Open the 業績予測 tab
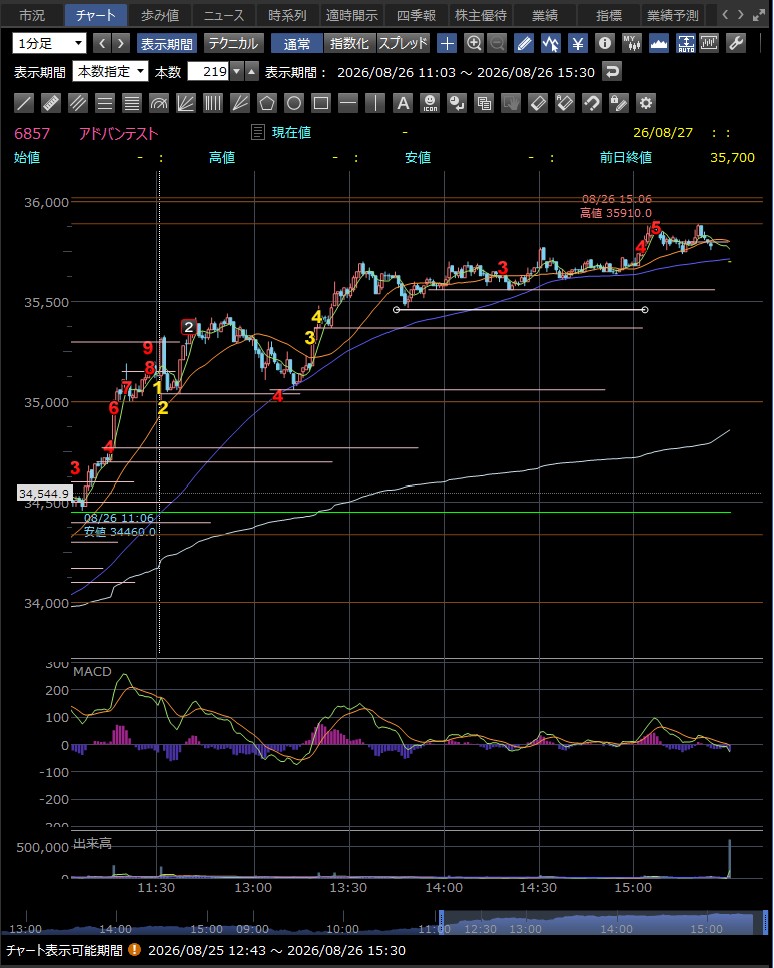 tap(673, 15)
